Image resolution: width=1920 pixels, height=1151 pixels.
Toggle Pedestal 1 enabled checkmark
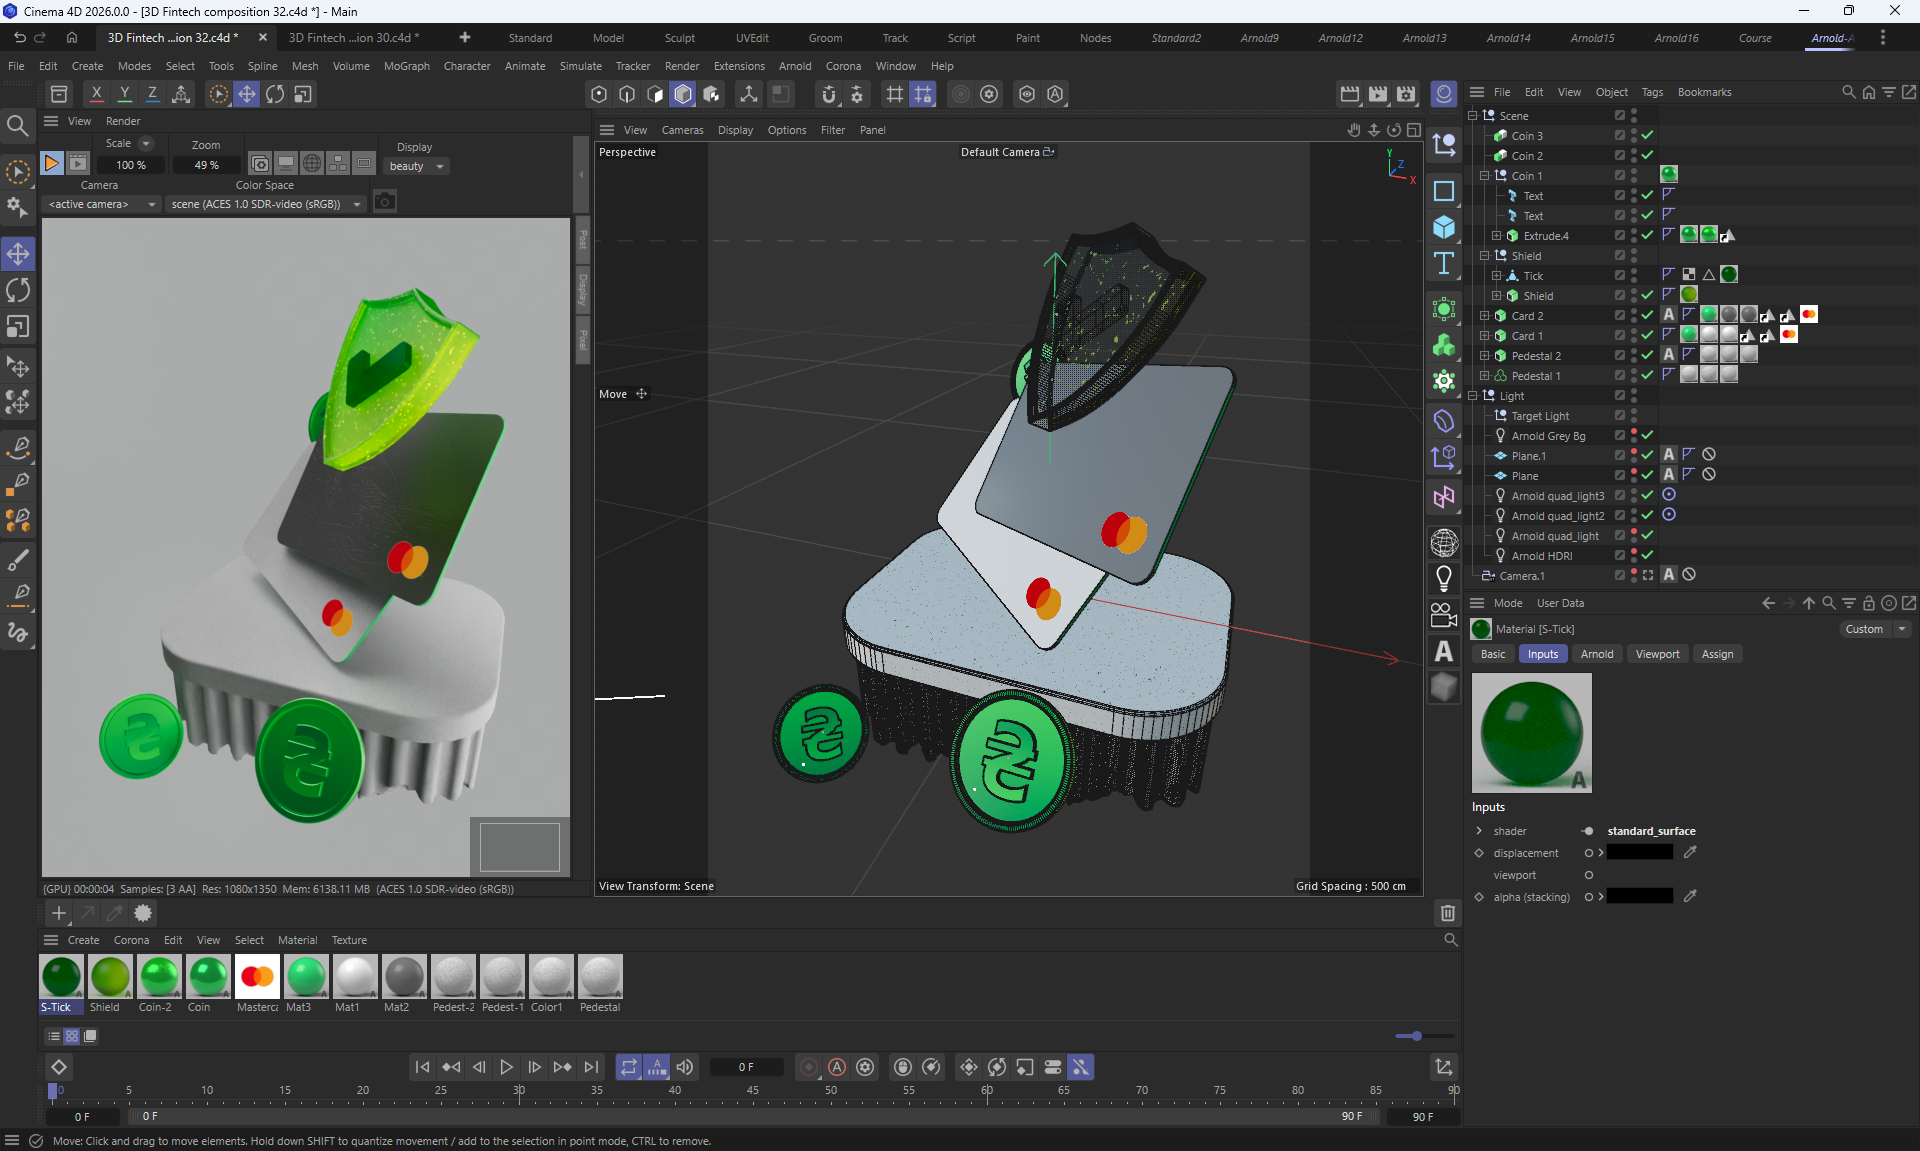click(x=1647, y=376)
